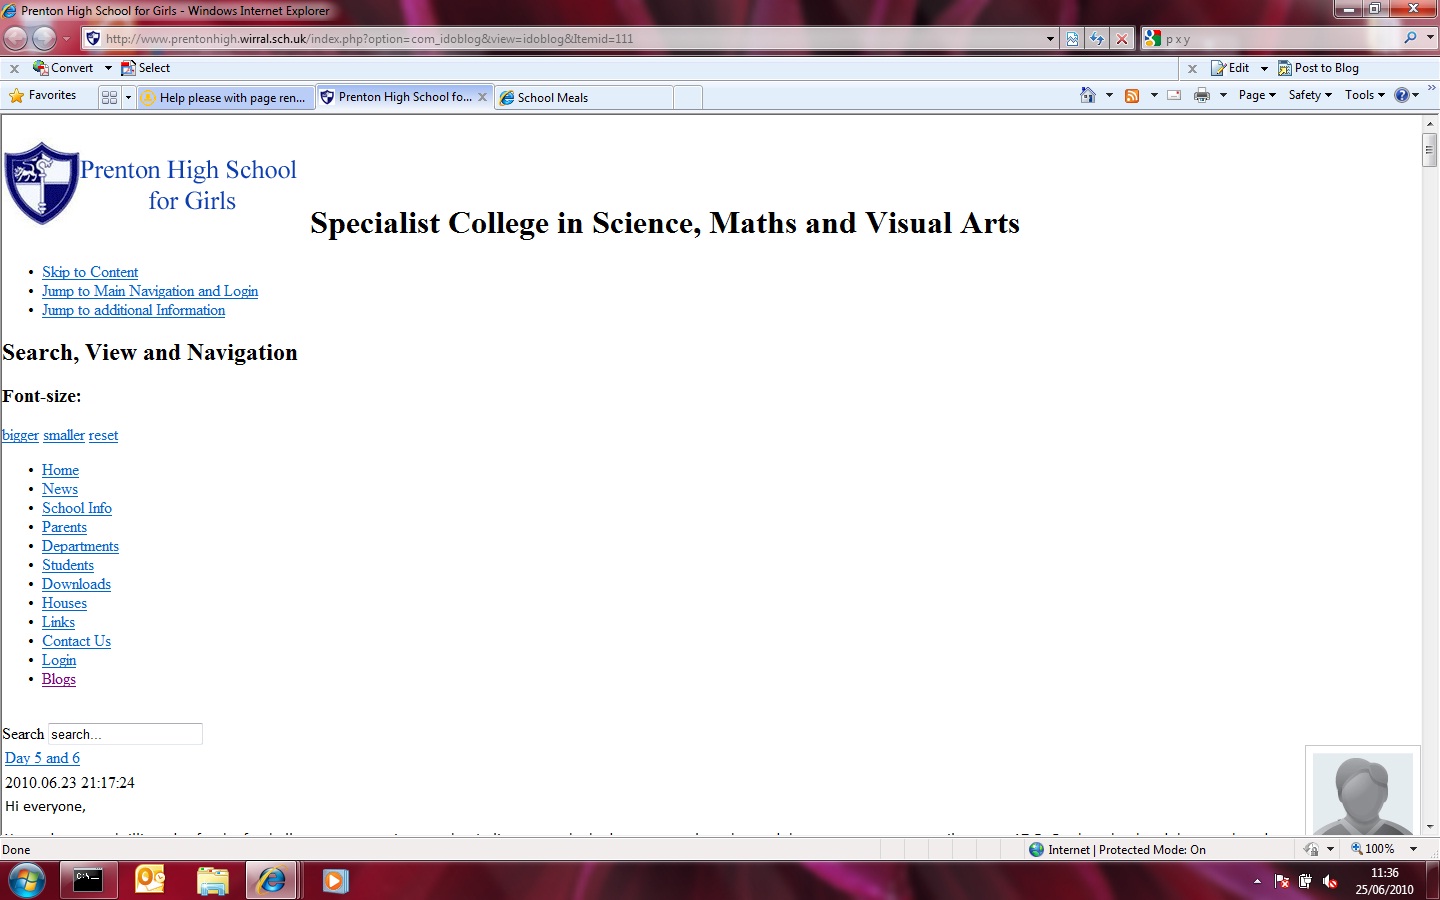The image size is (1440, 900).
Task: Launch Windows Media Player from taskbar
Action: tap(335, 881)
